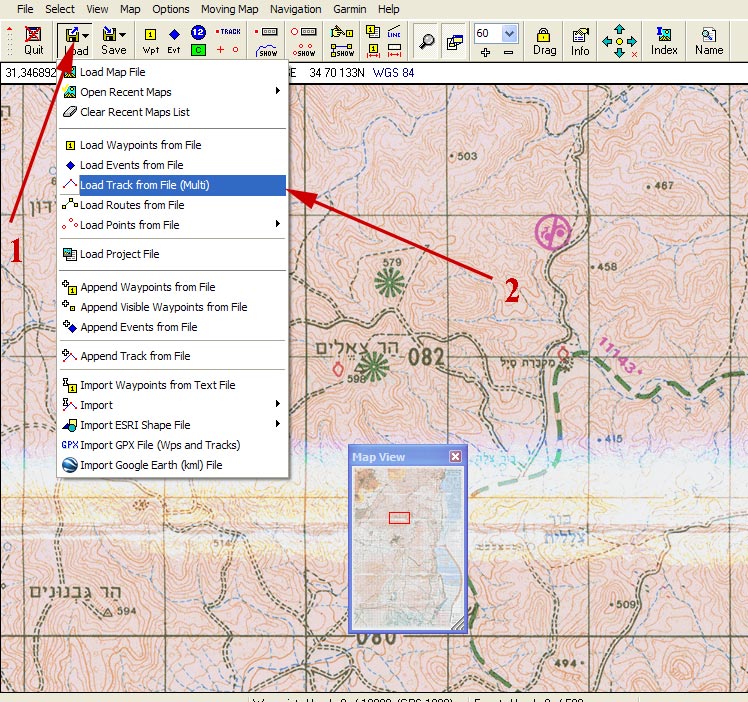The height and width of the screenshot is (702, 748).
Task: Open the Save dropdown arrow
Action: [123, 34]
